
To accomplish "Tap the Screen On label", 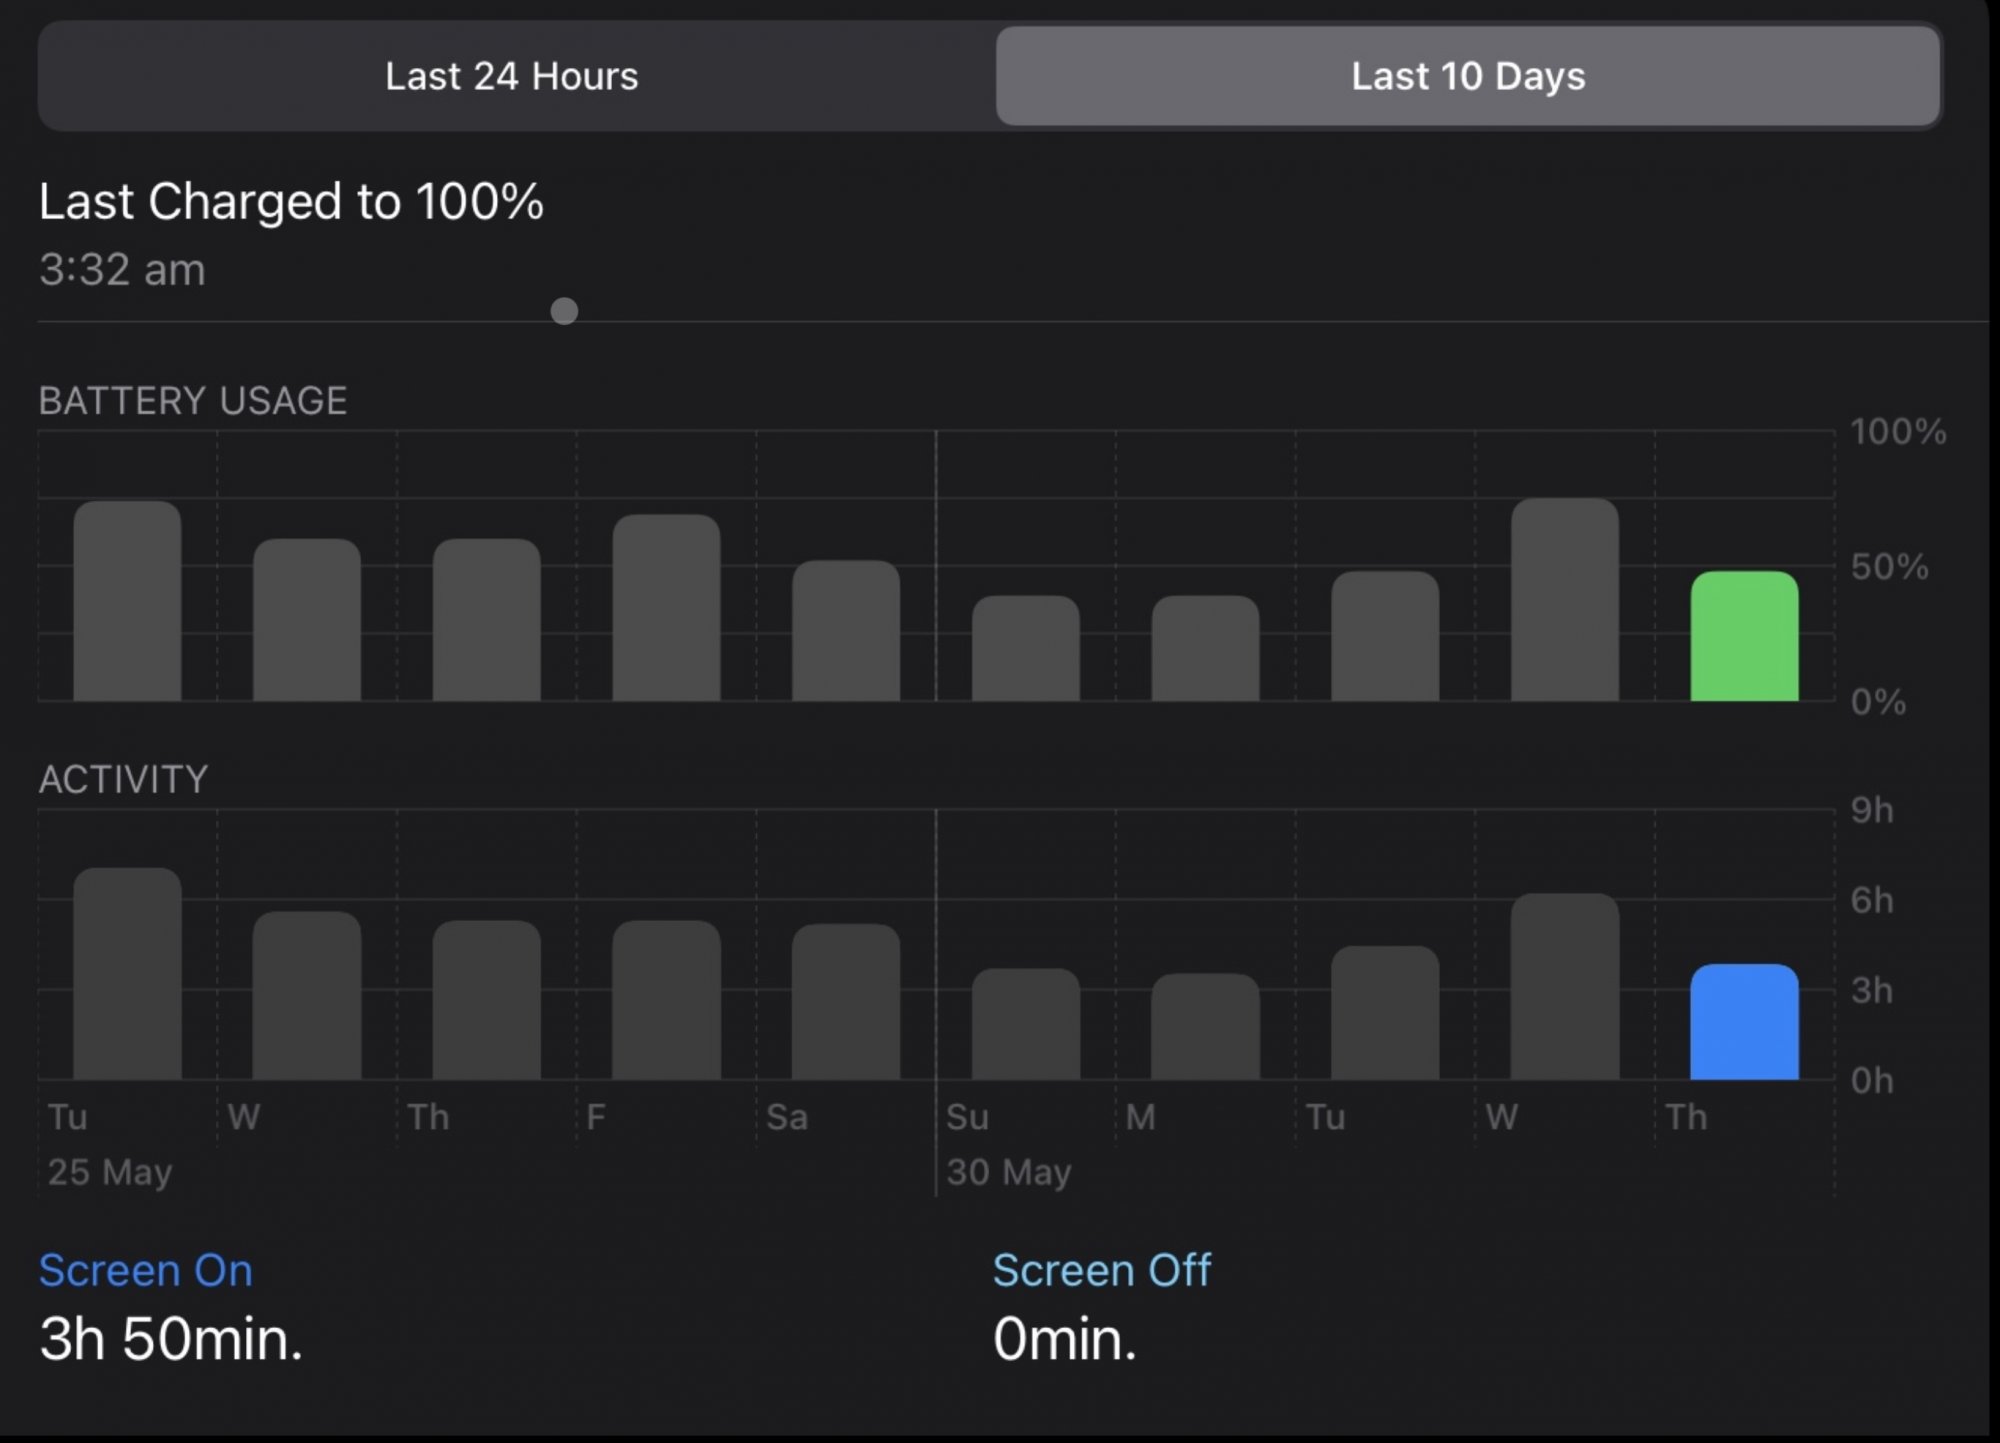I will 145,1270.
